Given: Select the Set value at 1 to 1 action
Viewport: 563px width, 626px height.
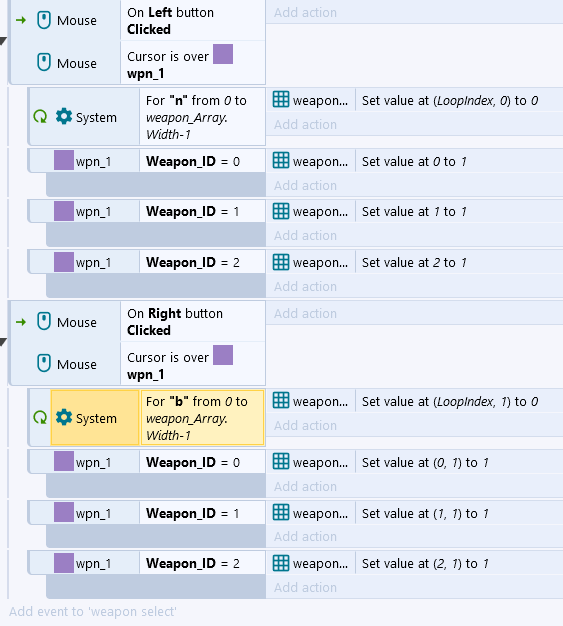Looking at the screenshot, I should pos(414,212).
